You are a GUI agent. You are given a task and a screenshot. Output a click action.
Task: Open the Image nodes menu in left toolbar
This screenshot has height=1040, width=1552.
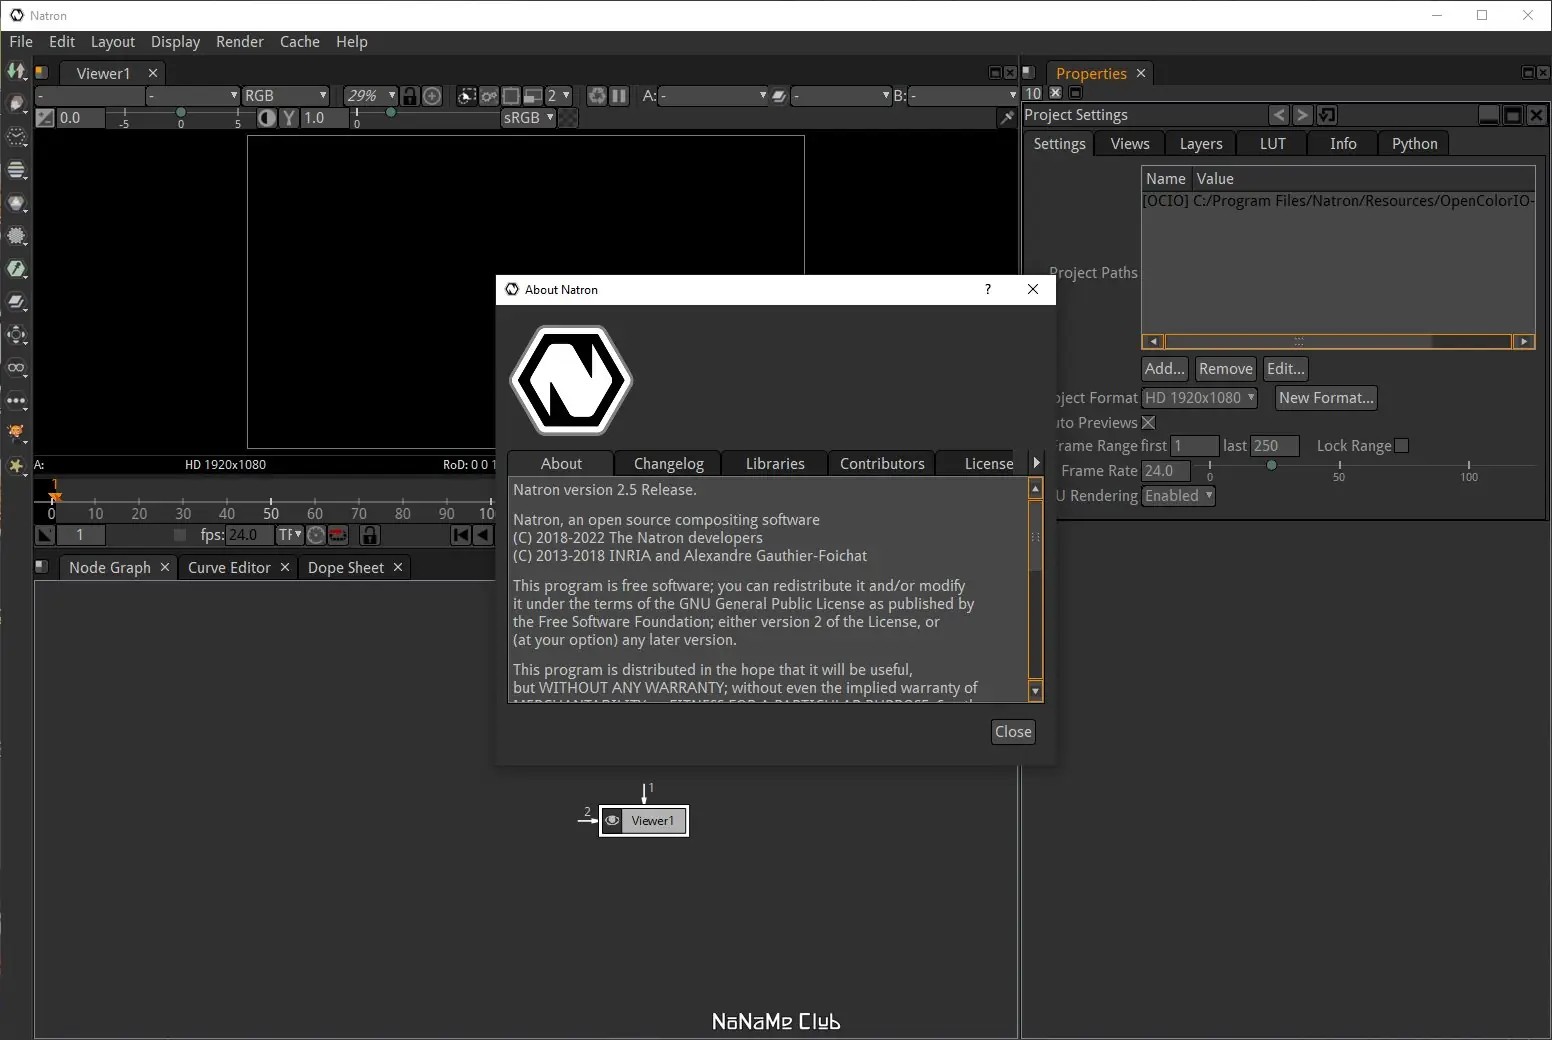16,71
